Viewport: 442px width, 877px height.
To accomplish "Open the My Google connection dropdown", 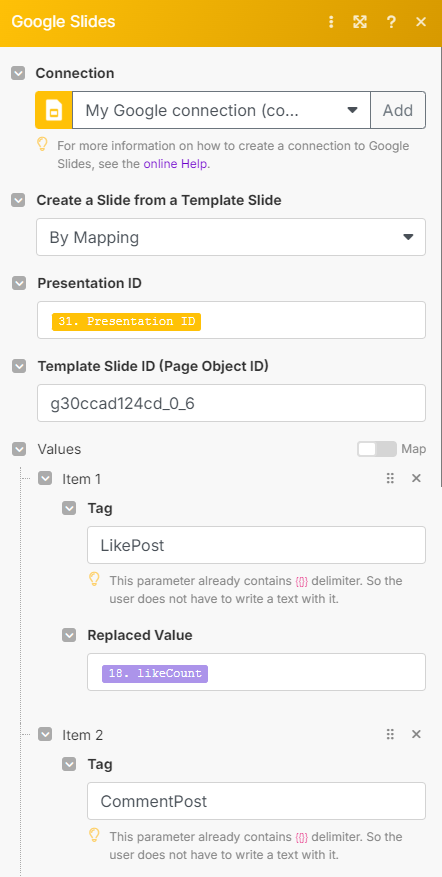I will click(x=222, y=110).
